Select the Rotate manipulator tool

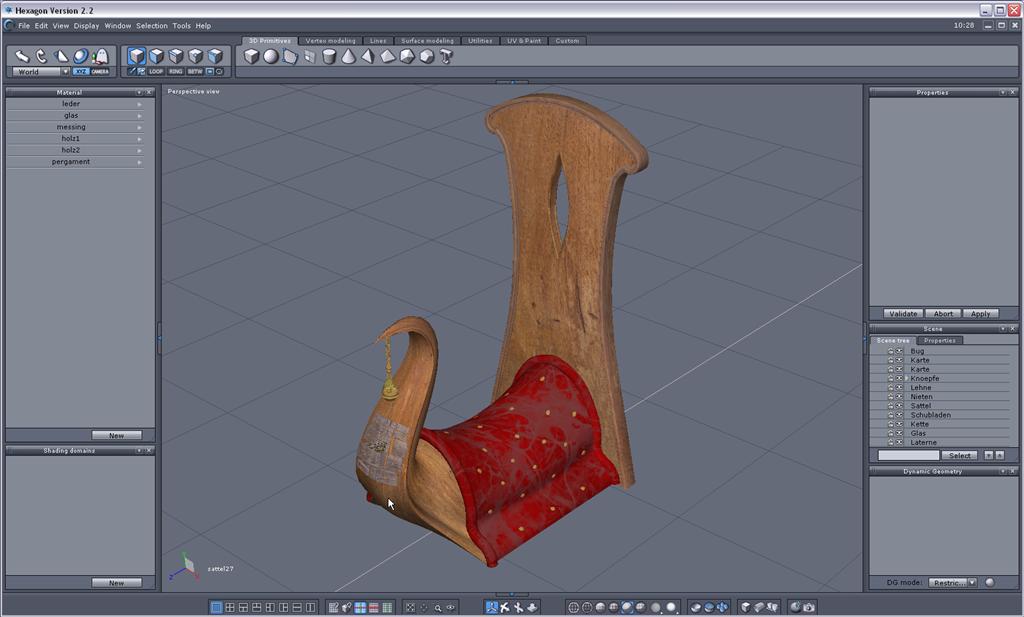click(41, 56)
